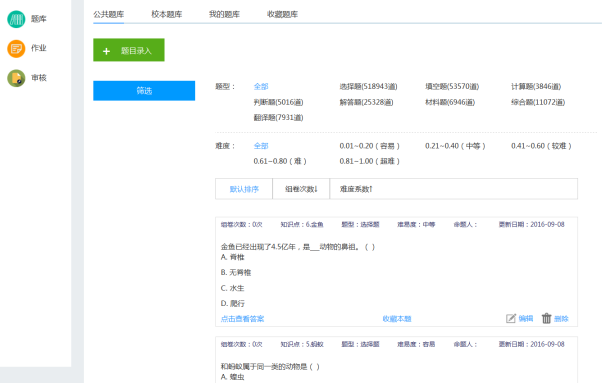
Task: Open the 审核 sidebar icon
Action: click(x=16, y=78)
